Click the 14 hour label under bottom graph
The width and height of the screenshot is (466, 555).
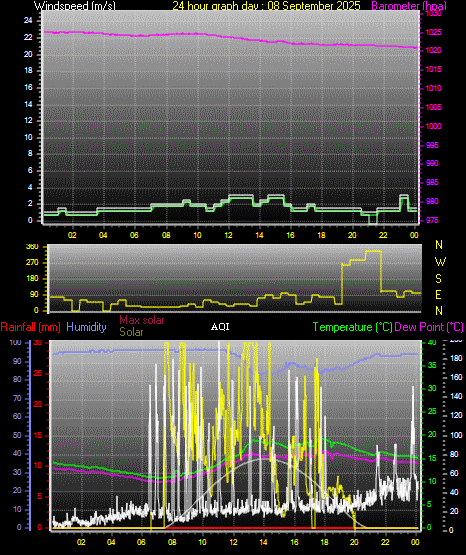tap(263, 542)
